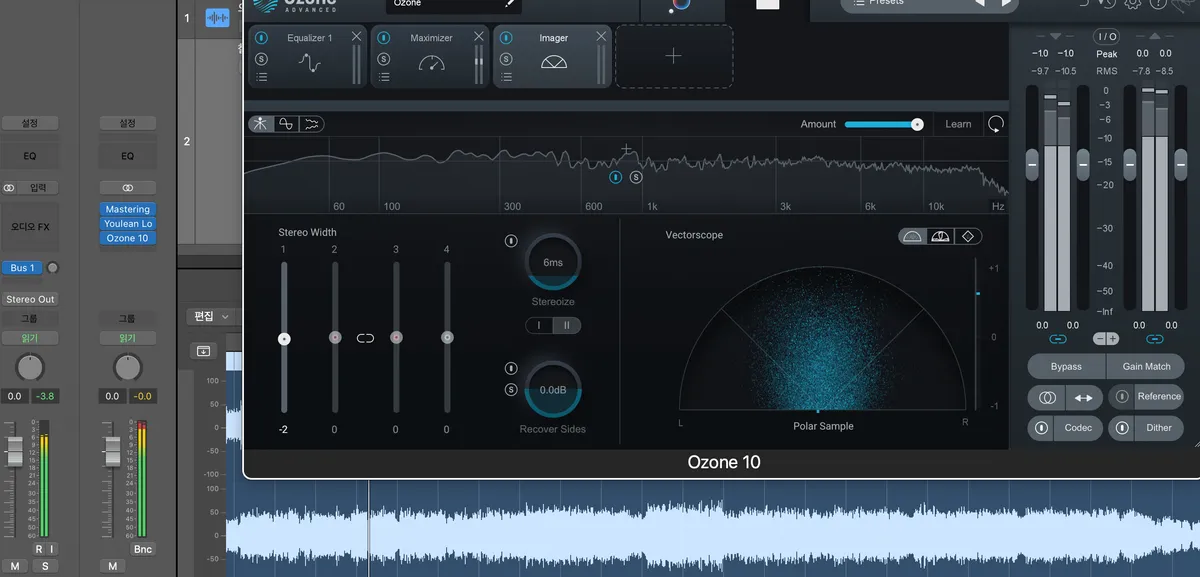This screenshot has width=1200, height=577.
Task: Select Stereoize mode II
Action: point(567,325)
